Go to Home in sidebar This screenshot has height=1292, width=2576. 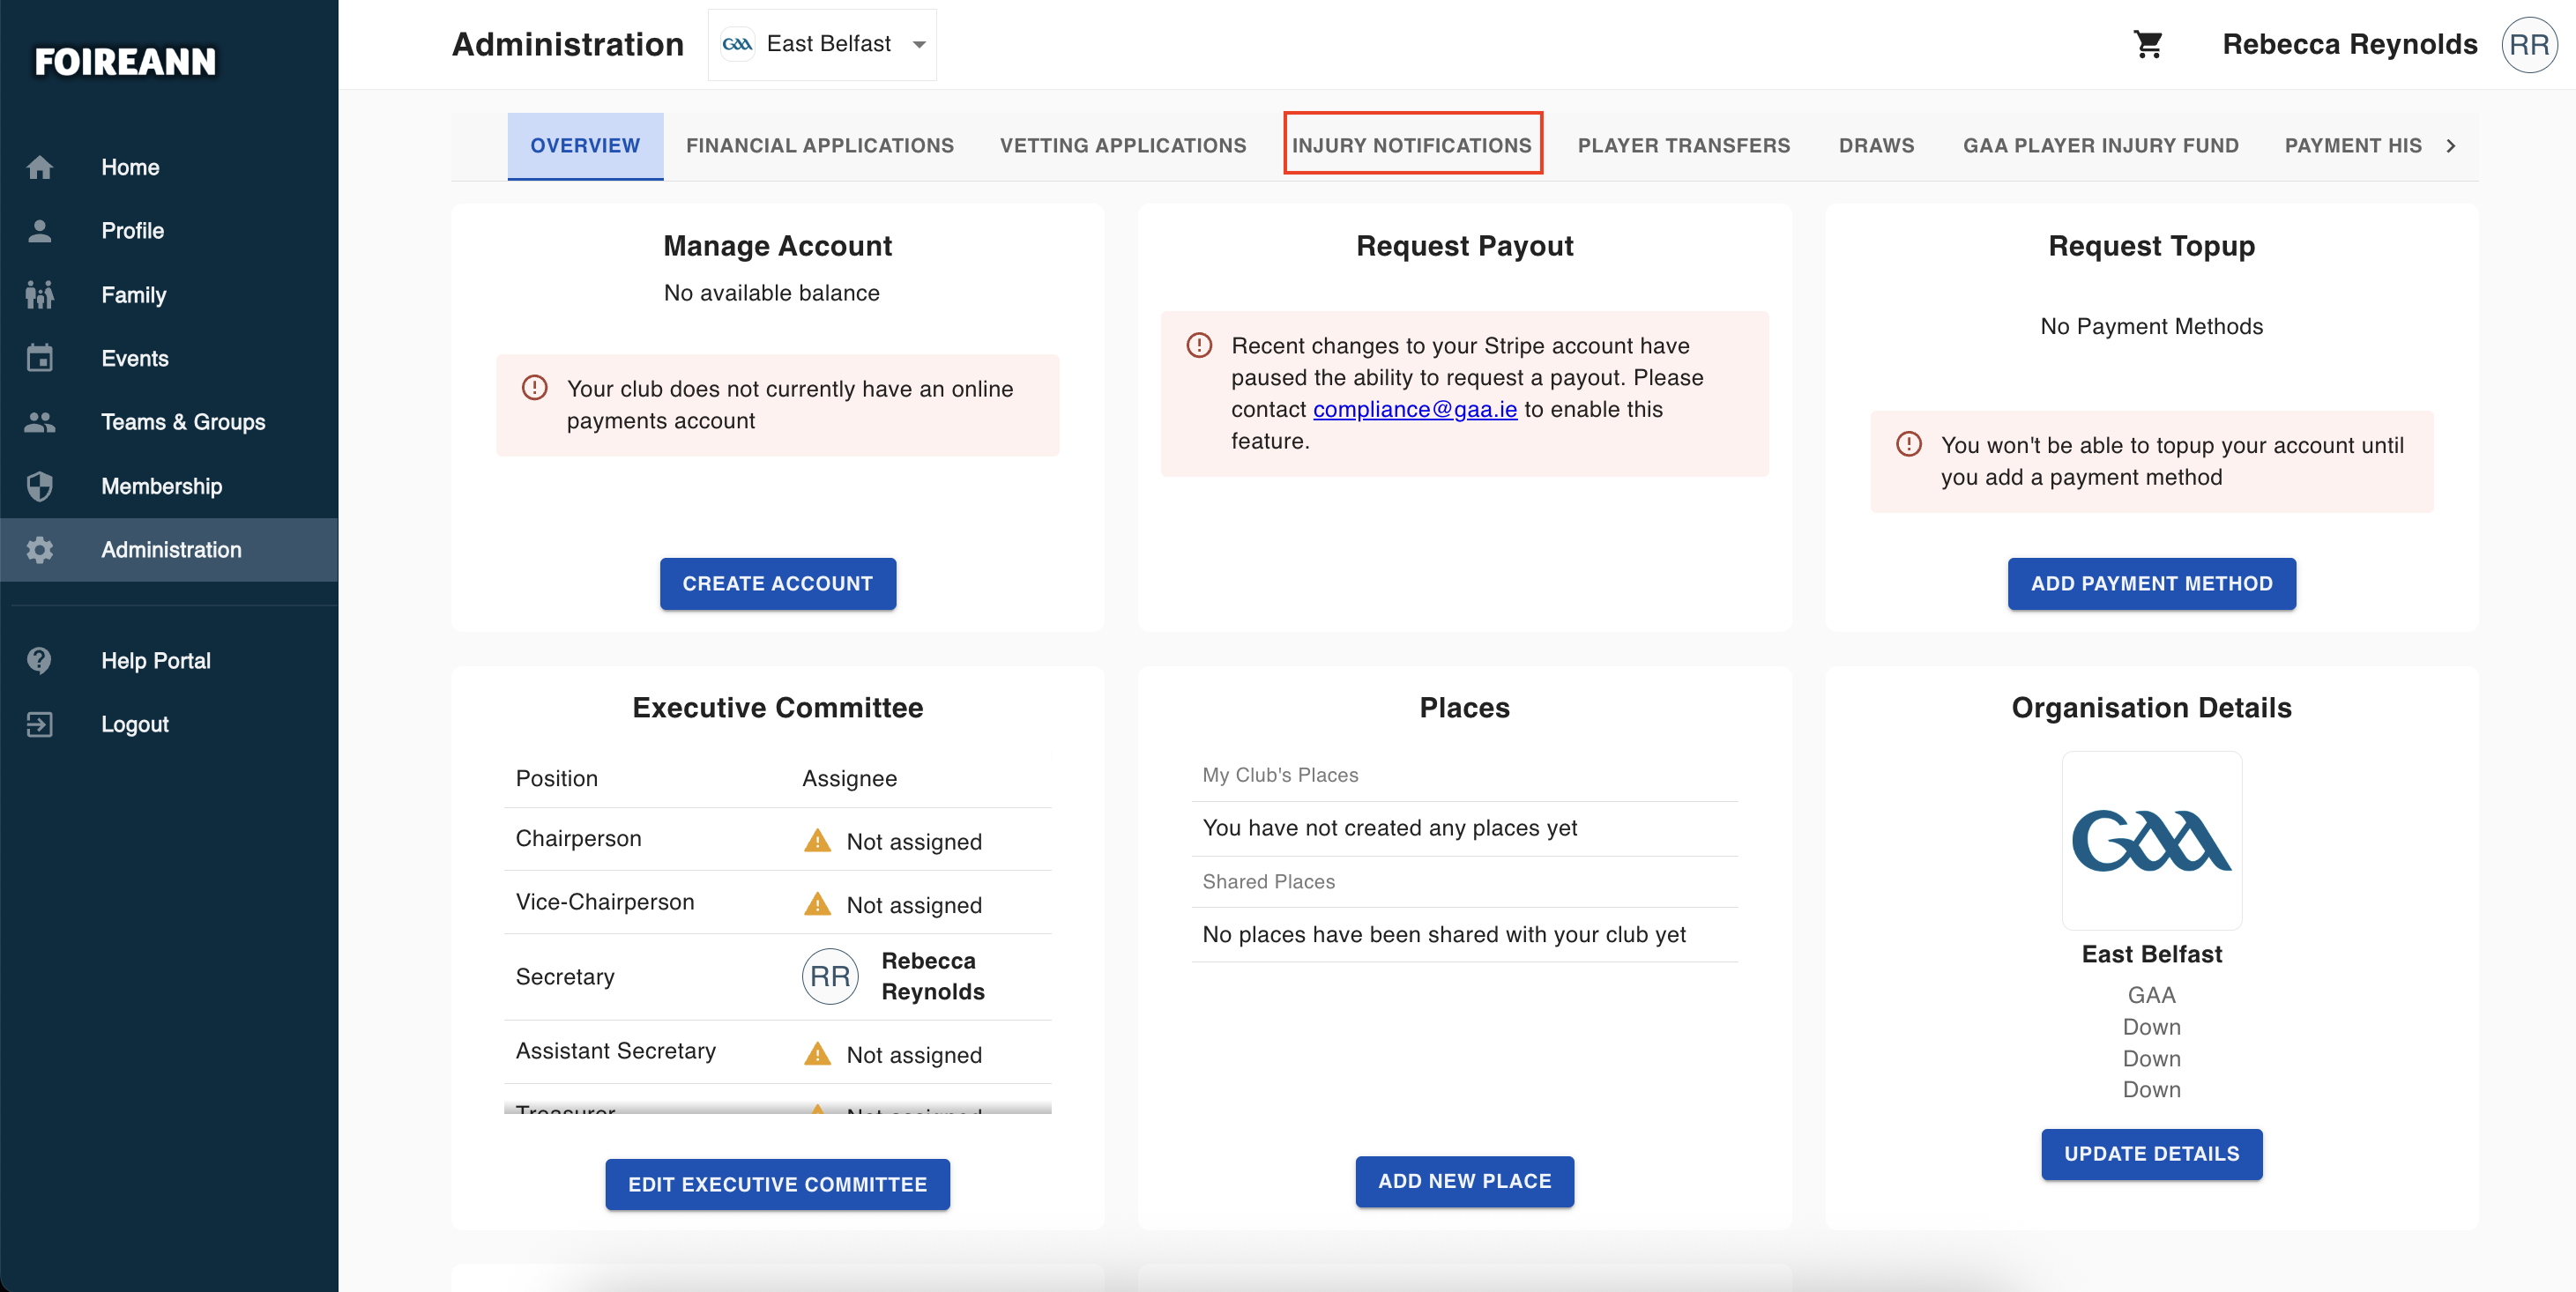click(x=169, y=167)
